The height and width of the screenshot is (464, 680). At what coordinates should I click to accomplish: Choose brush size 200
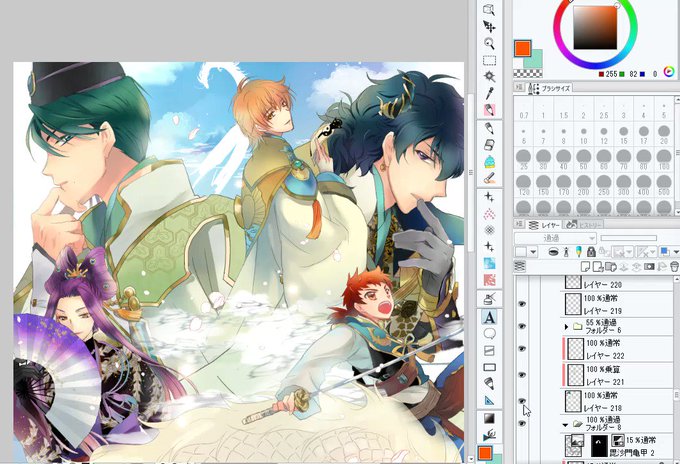(x=583, y=185)
